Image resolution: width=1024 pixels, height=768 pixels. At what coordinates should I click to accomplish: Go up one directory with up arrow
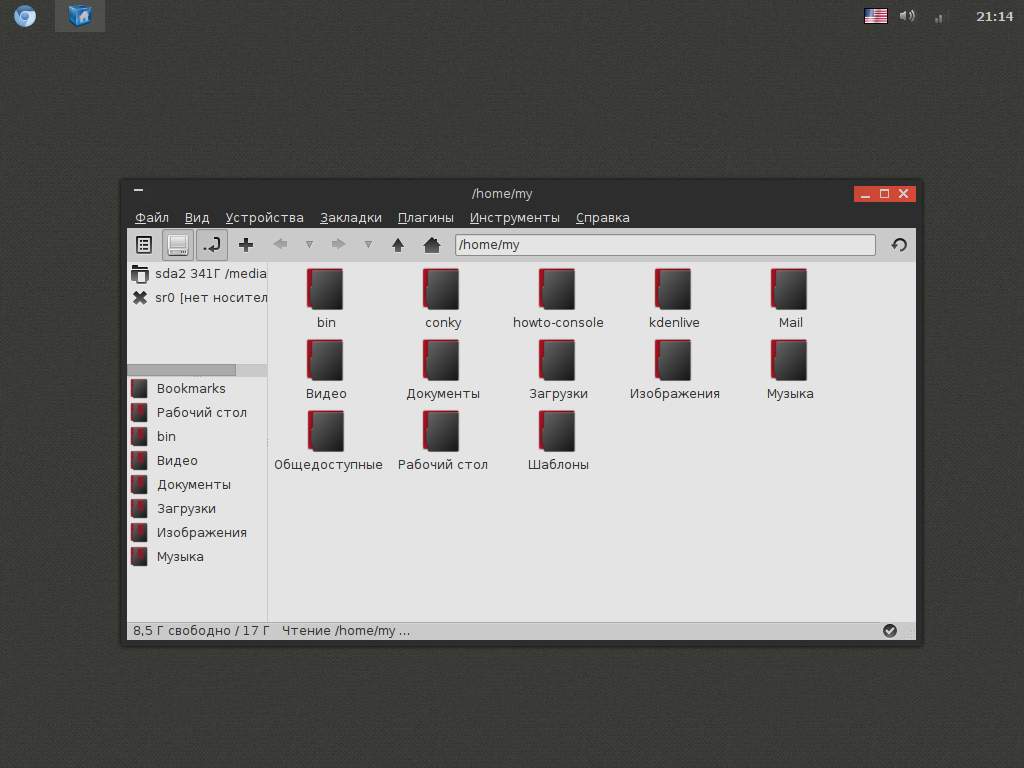tap(398, 245)
